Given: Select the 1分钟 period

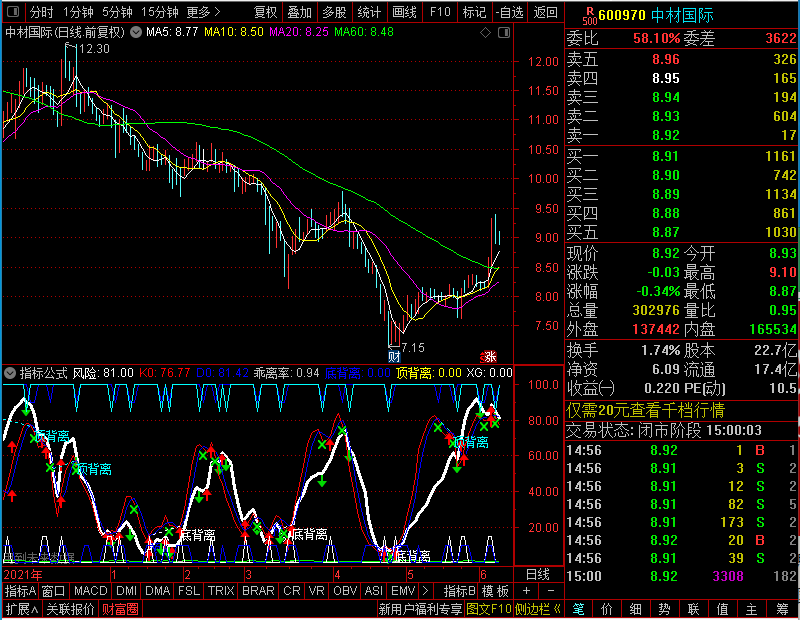Looking at the screenshot, I should point(78,12).
